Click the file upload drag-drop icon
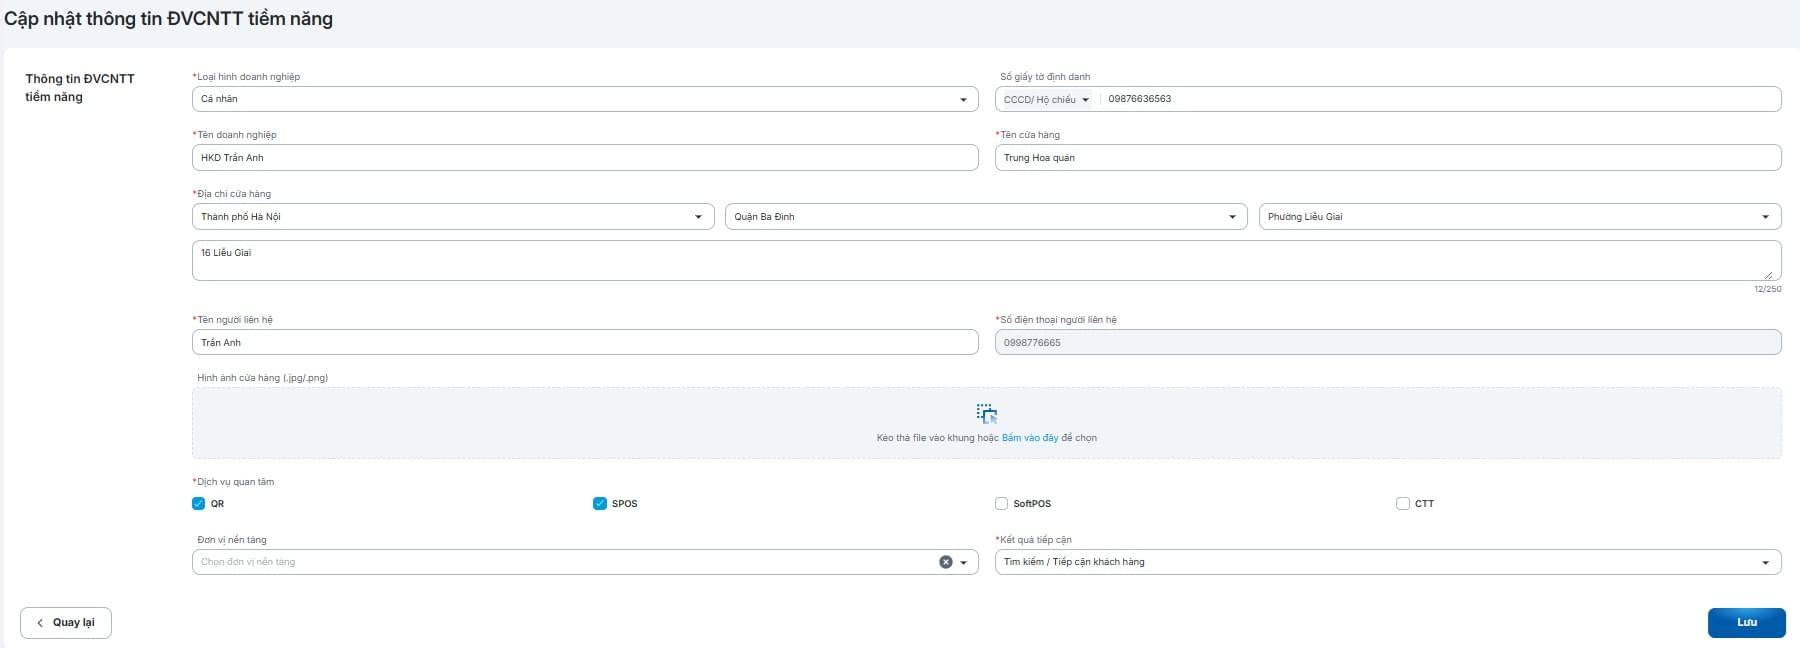Image resolution: width=1800 pixels, height=648 pixels. [x=987, y=414]
